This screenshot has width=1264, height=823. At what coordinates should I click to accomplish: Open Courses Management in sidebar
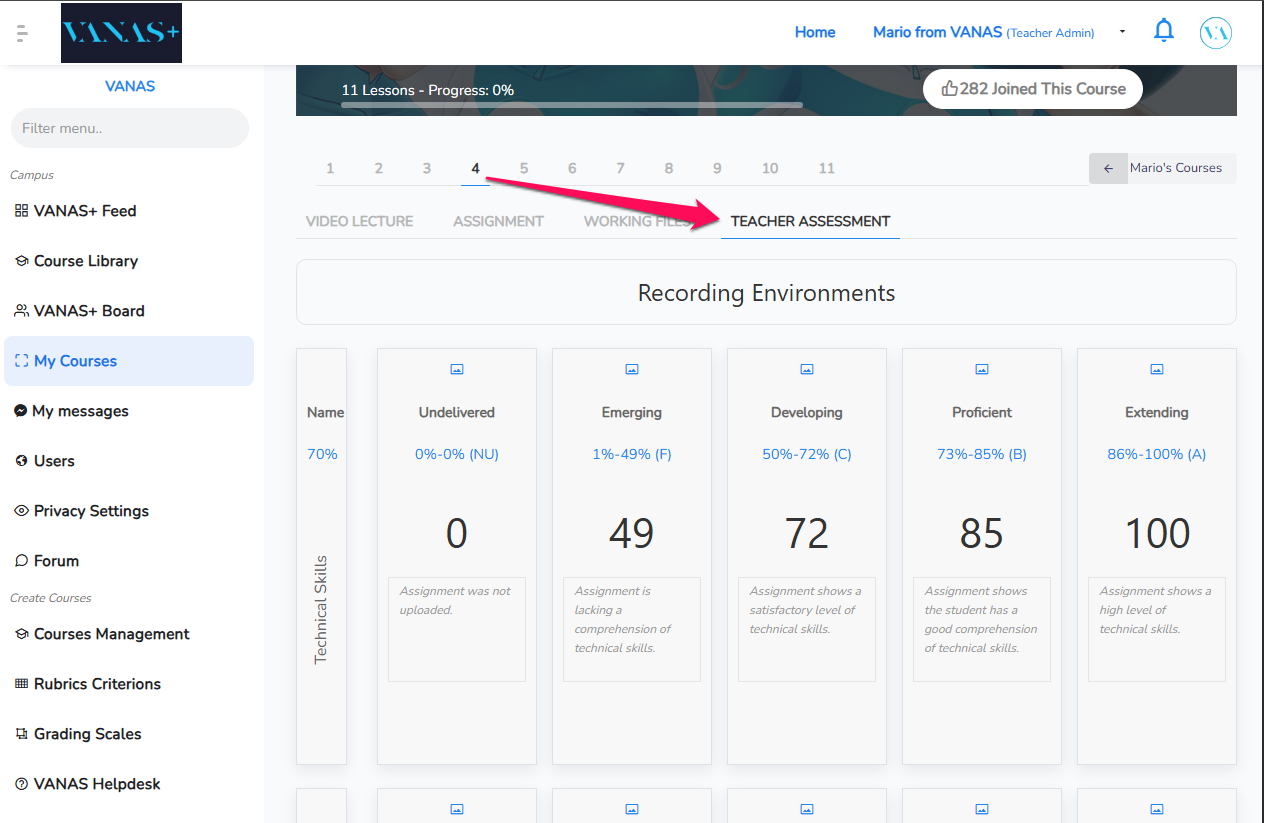click(x=129, y=634)
